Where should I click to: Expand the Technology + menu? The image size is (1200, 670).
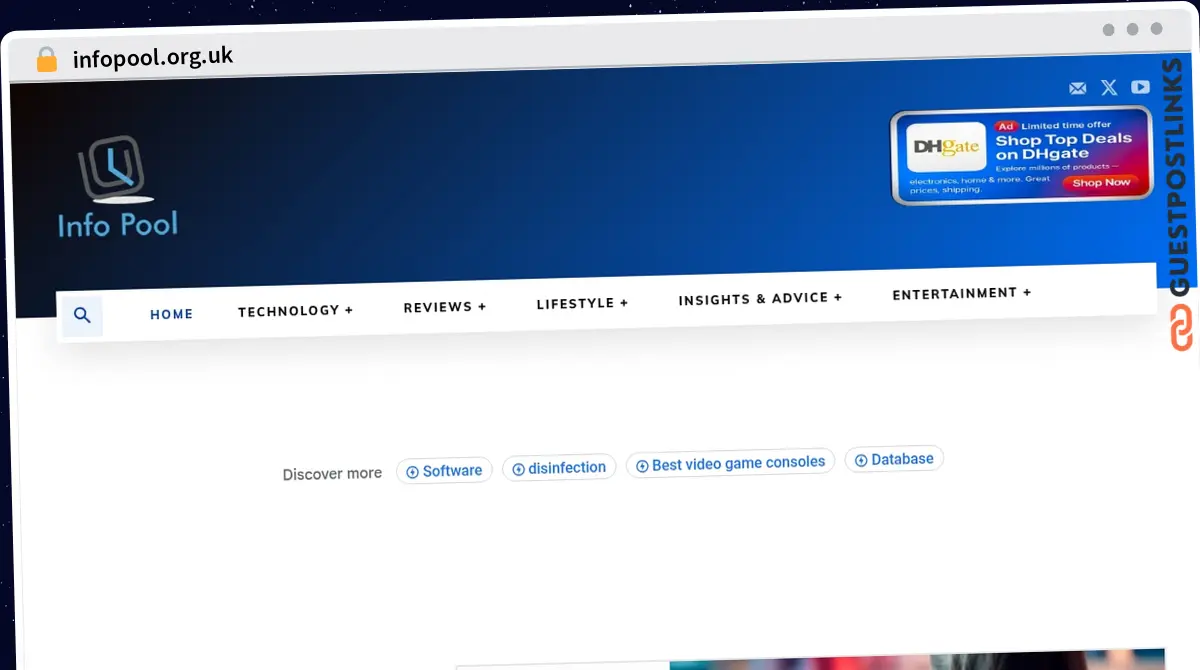[295, 311]
